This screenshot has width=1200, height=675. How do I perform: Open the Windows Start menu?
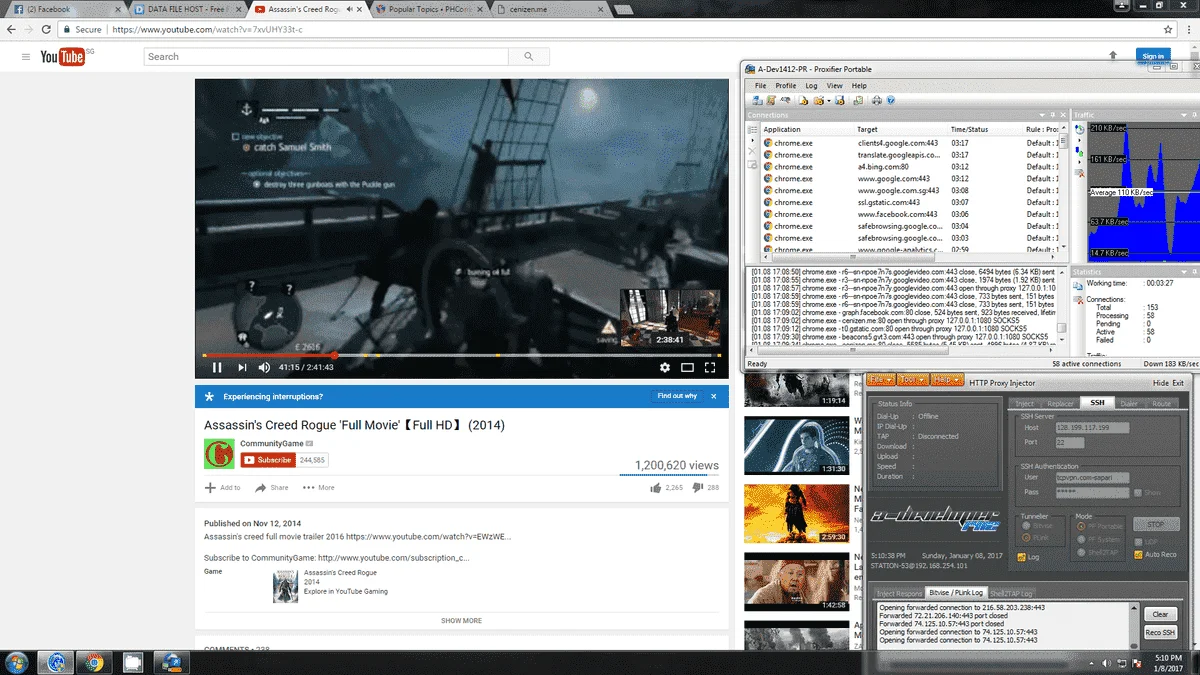17,662
